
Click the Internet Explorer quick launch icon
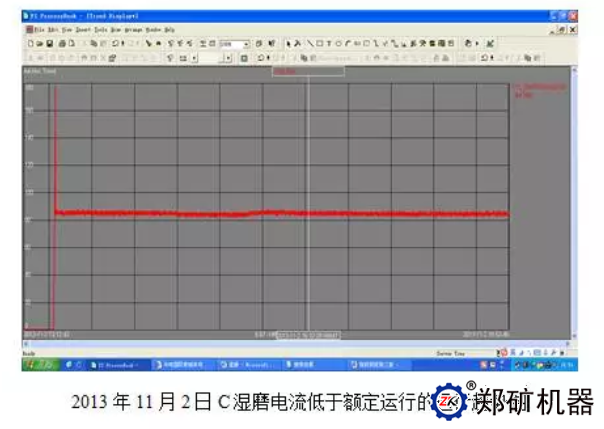tap(69, 365)
